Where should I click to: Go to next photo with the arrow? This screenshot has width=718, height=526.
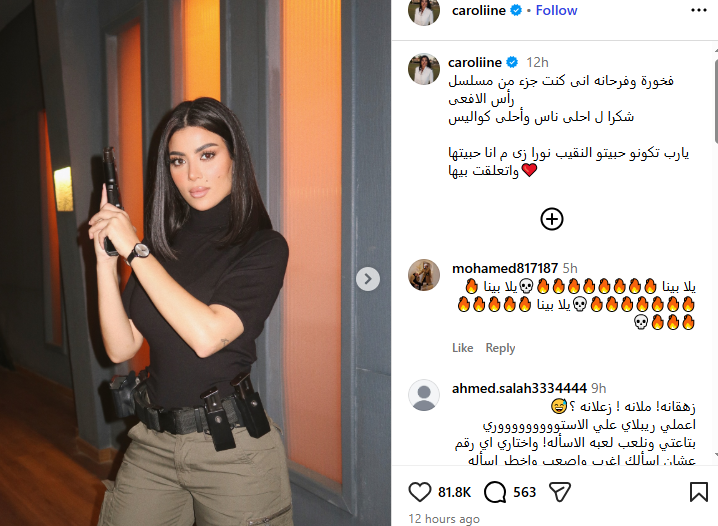point(368,278)
